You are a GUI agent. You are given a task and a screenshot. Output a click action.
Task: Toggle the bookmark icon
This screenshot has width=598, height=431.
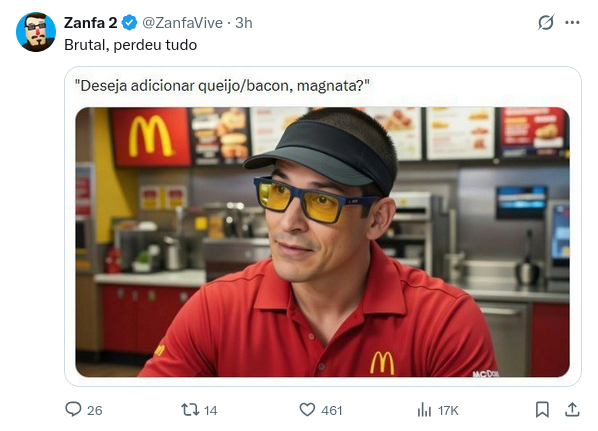[x=542, y=410]
